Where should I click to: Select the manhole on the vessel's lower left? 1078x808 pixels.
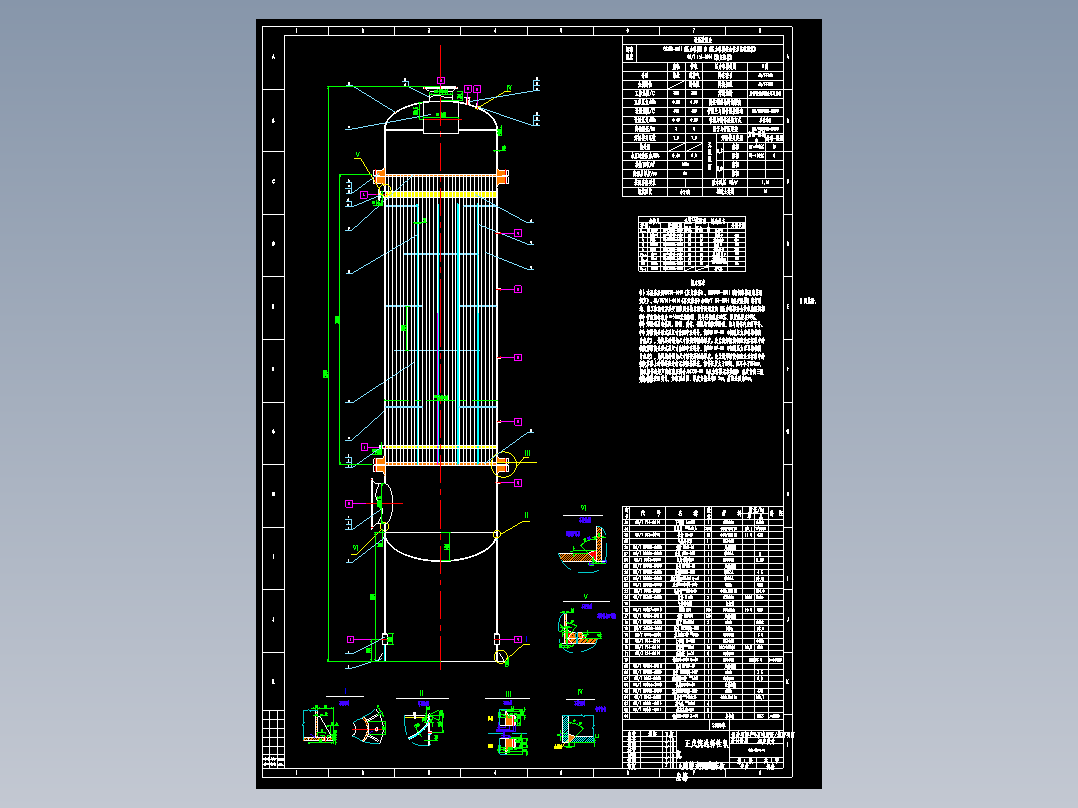[x=382, y=504]
